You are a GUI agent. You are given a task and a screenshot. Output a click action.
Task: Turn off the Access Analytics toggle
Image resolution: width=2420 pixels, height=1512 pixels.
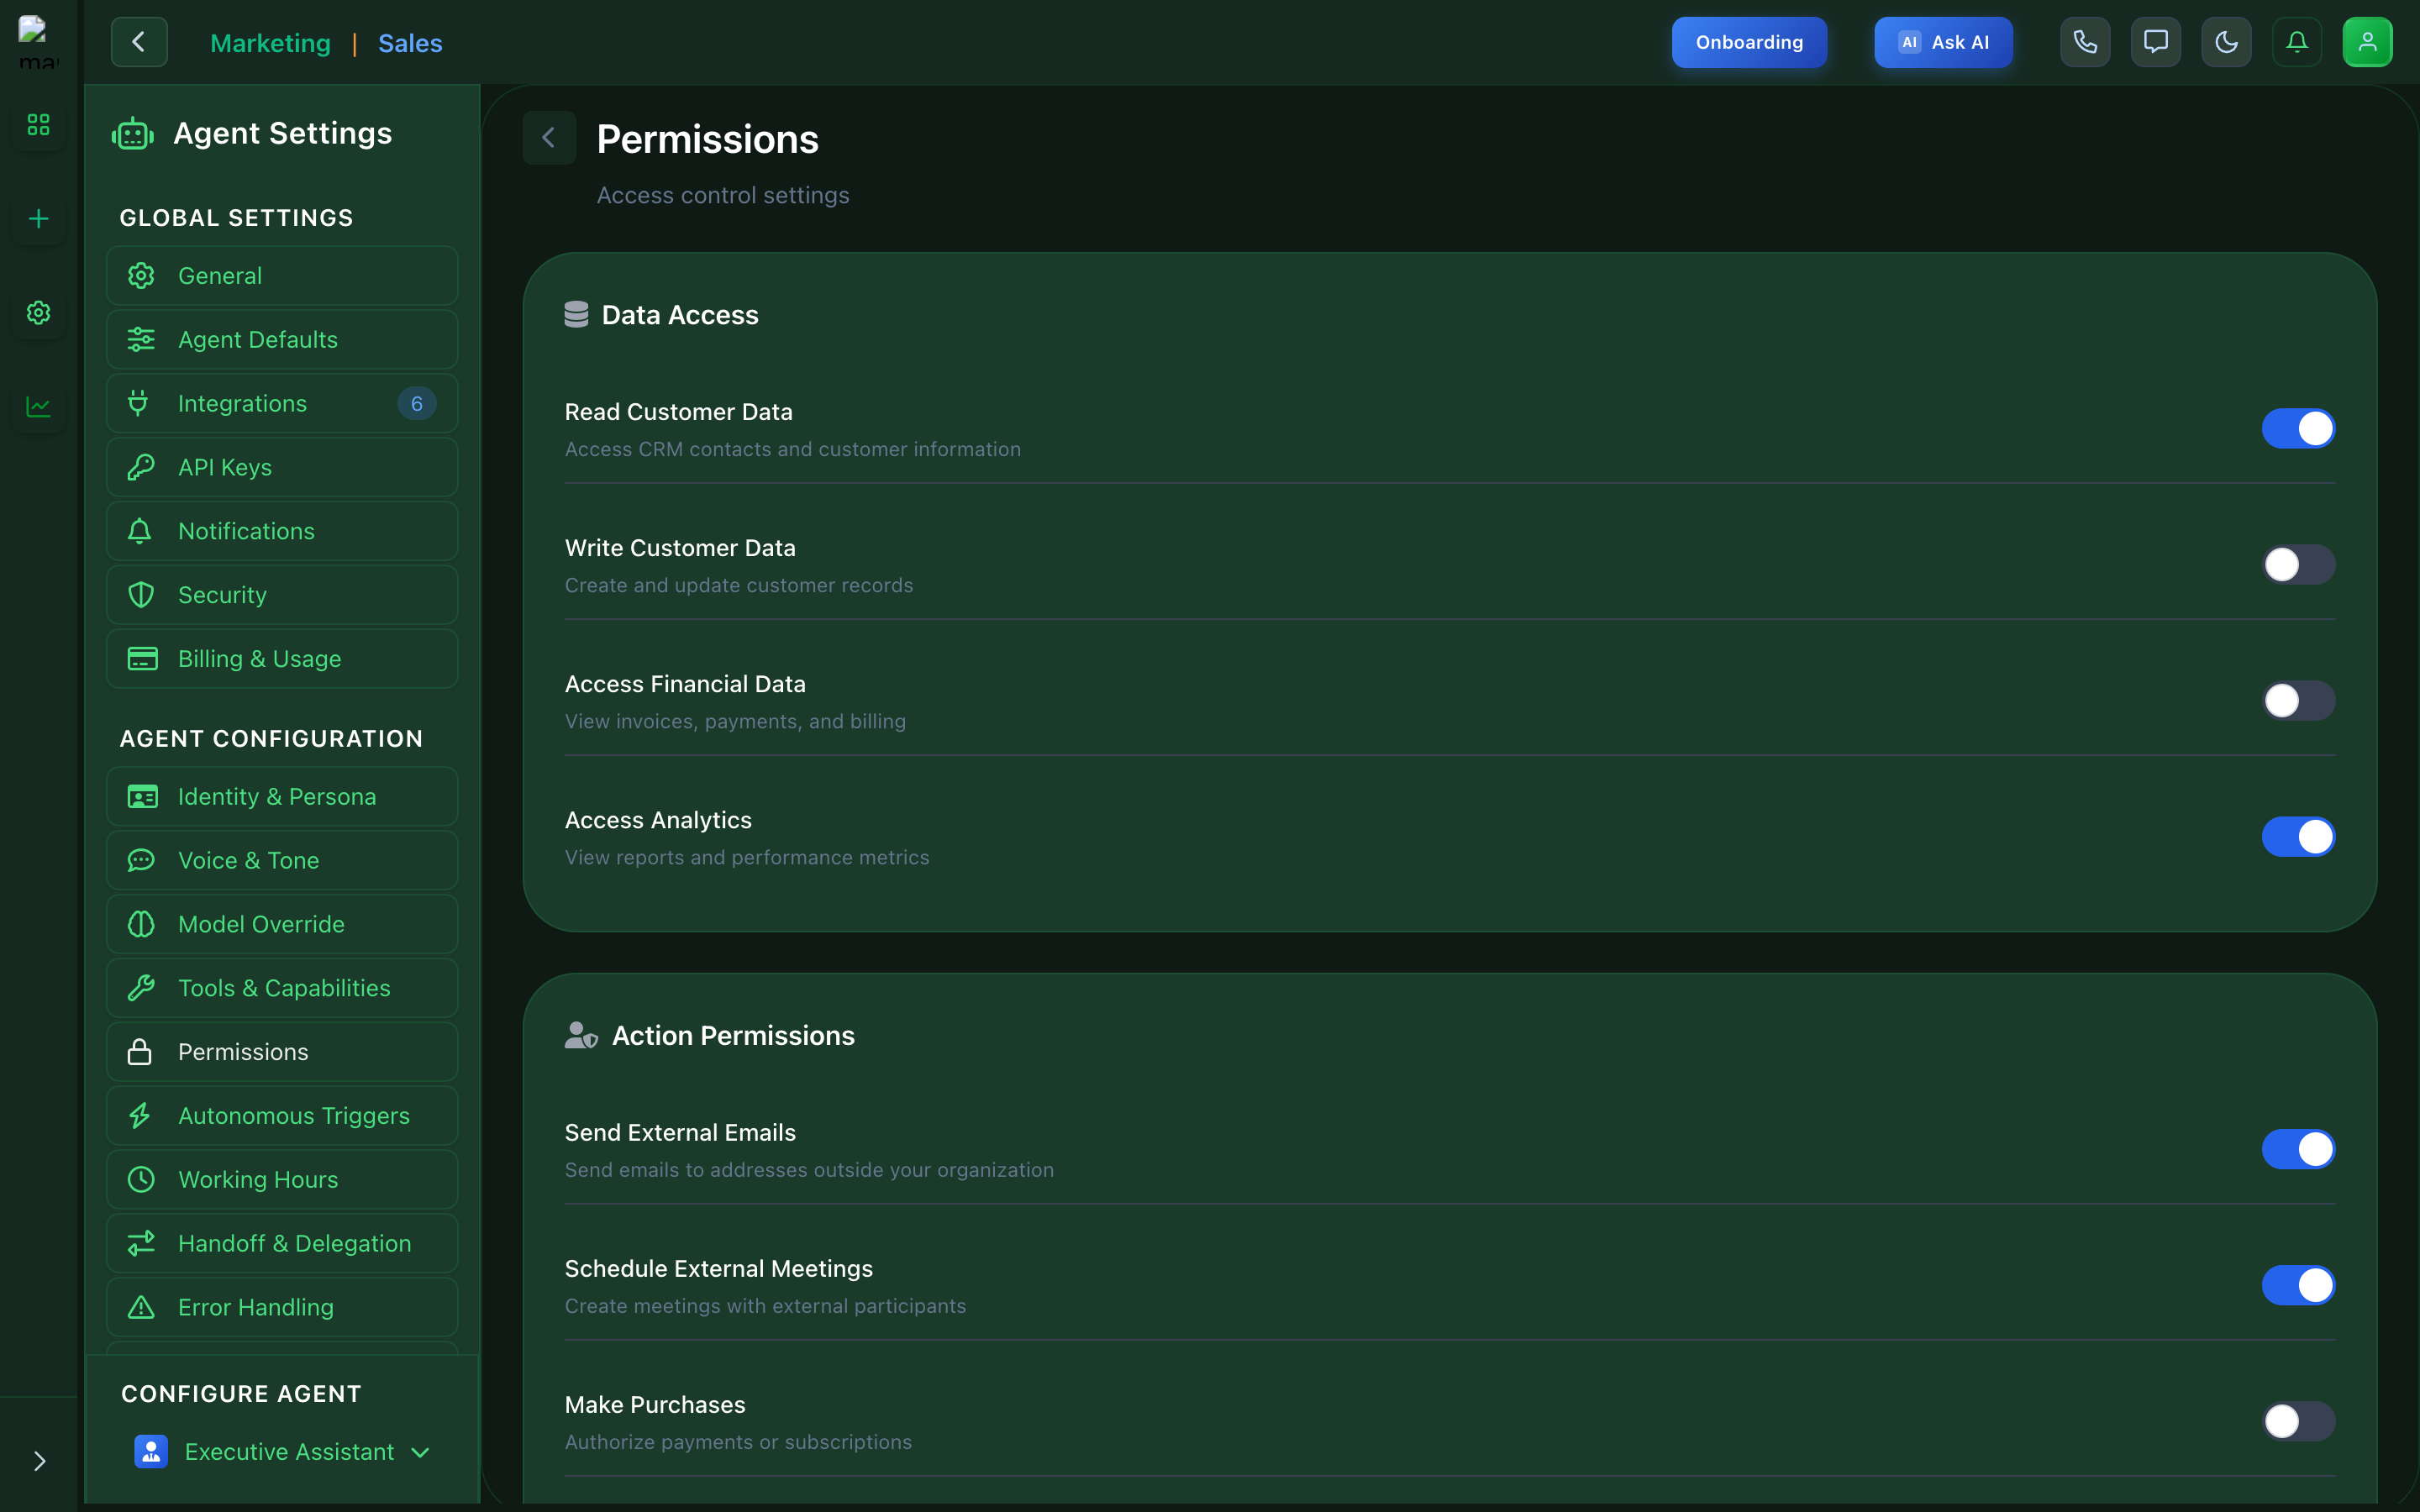(2298, 836)
